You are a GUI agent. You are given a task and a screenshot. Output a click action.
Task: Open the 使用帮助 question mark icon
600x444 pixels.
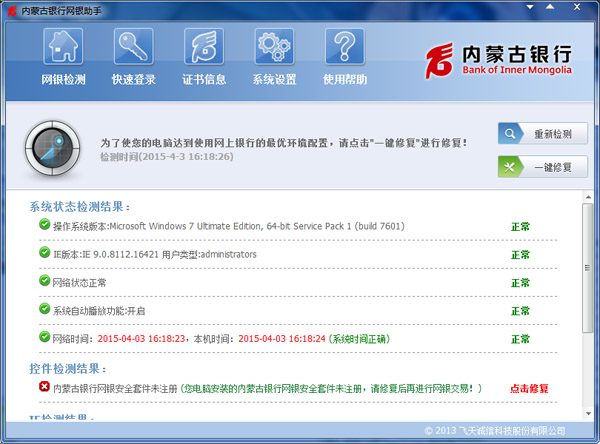pyautogui.click(x=345, y=46)
